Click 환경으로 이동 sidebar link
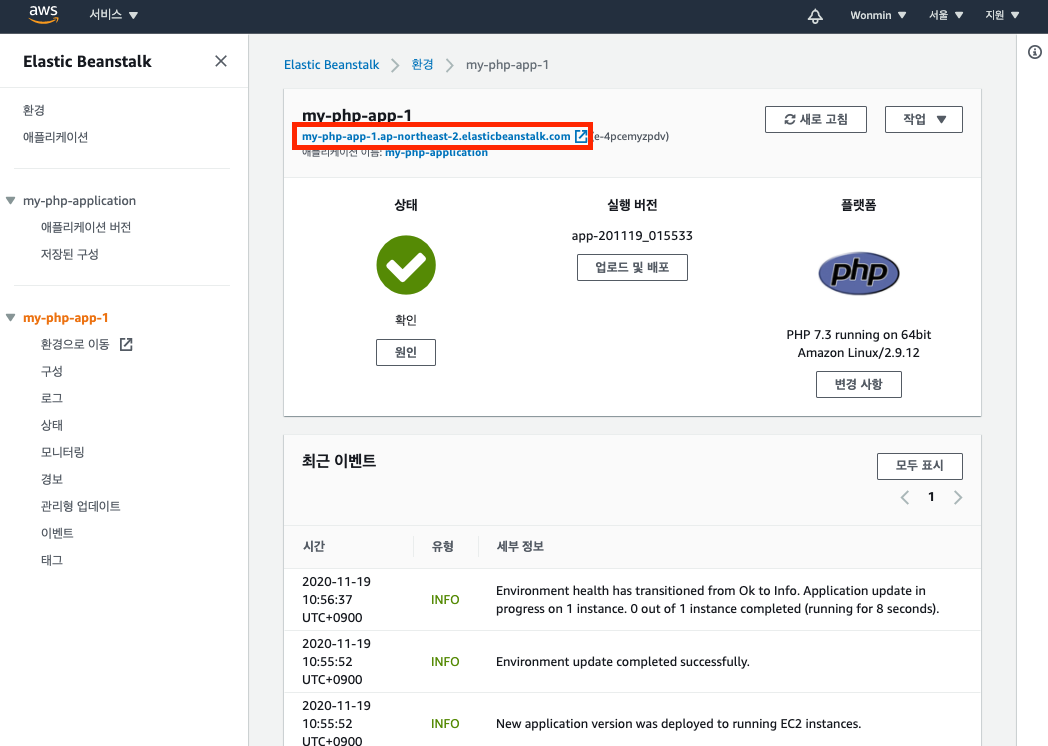Image resolution: width=1048 pixels, height=746 pixels. pyautogui.click(x=75, y=344)
